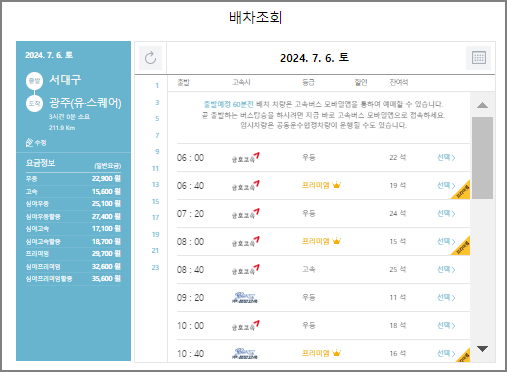
Task: Click scrollbar up arrow
Action: coord(482,105)
